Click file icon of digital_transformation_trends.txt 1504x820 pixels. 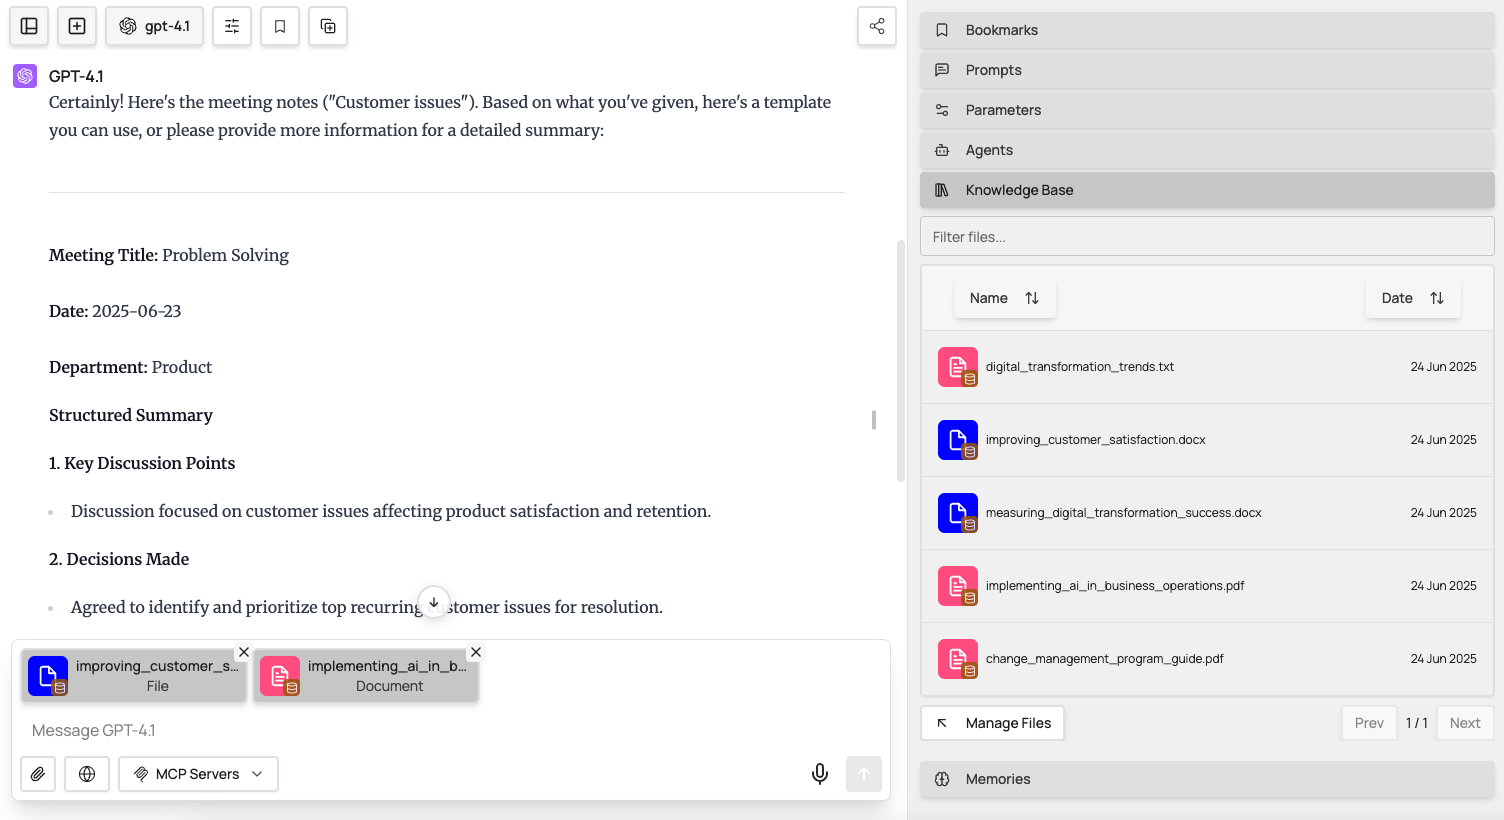958,367
